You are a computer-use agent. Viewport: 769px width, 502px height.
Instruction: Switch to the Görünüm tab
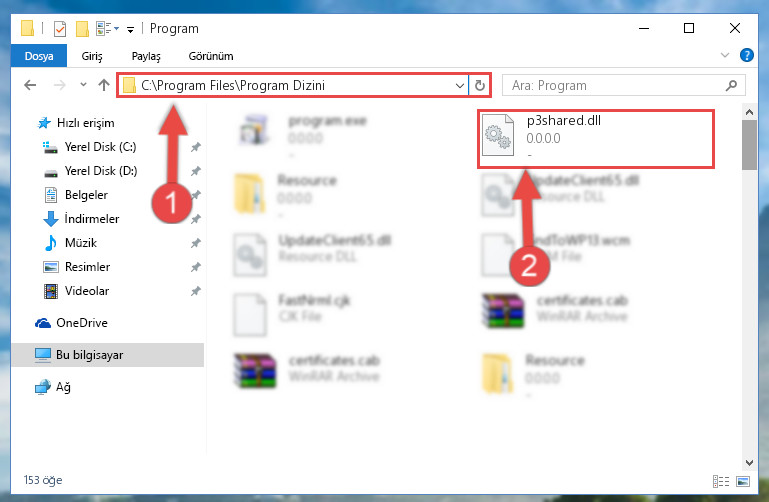coord(211,56)
